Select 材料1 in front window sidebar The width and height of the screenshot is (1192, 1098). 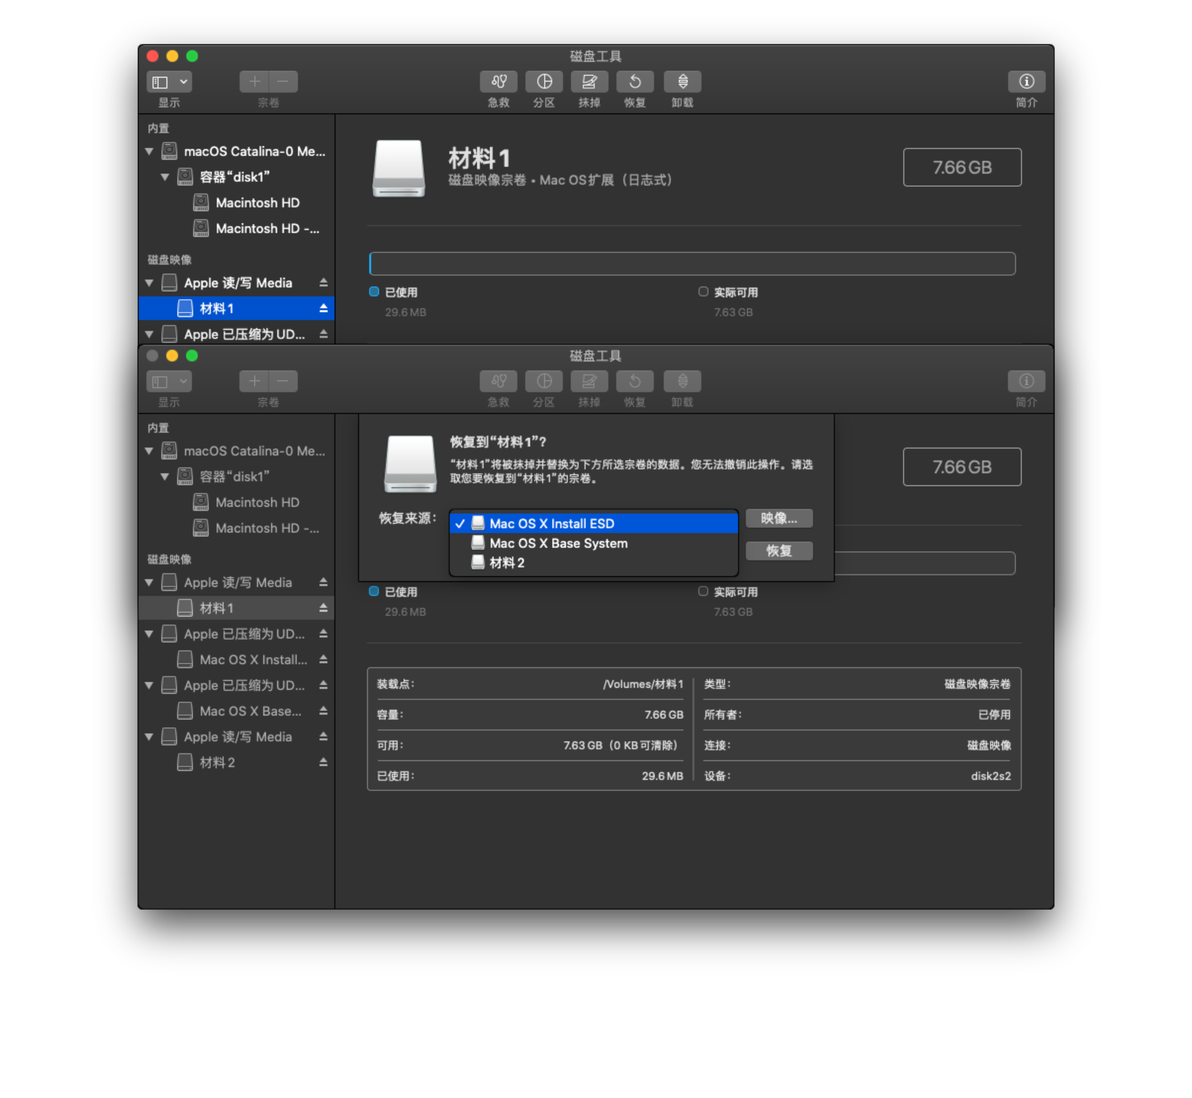pyautogui.click(x=236, y=608)
